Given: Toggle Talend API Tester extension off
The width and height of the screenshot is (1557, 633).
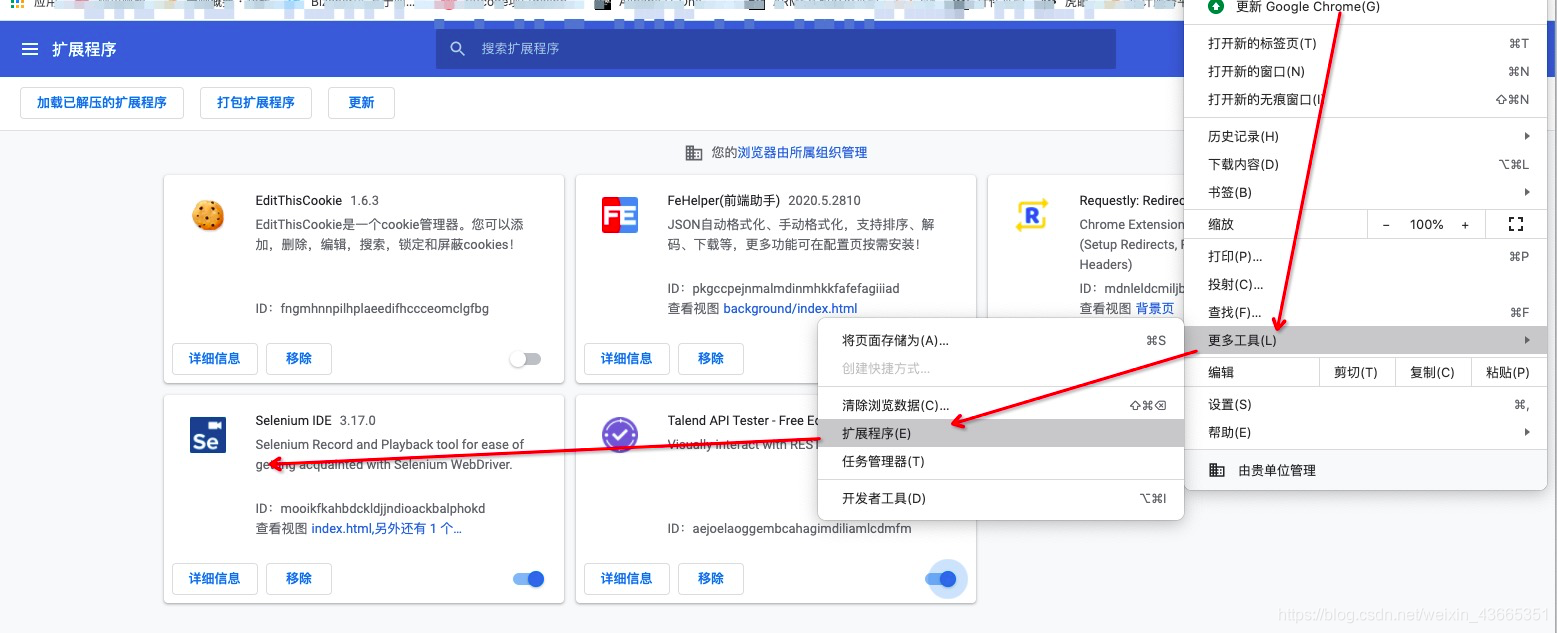Looking at the screenshot, I should coord(941,579).
